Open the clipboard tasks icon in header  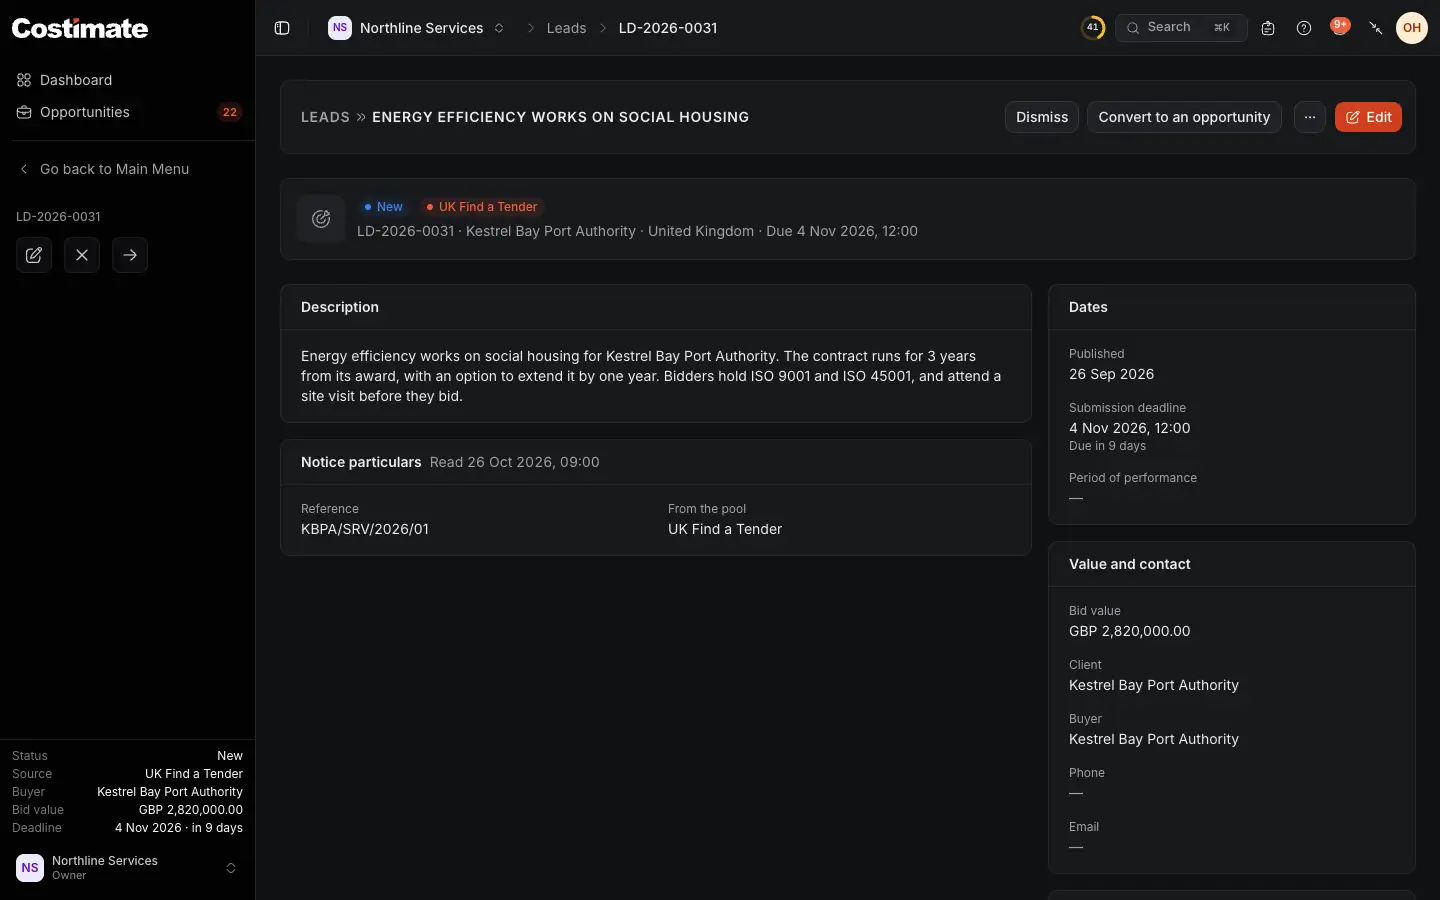[1268, 28]
